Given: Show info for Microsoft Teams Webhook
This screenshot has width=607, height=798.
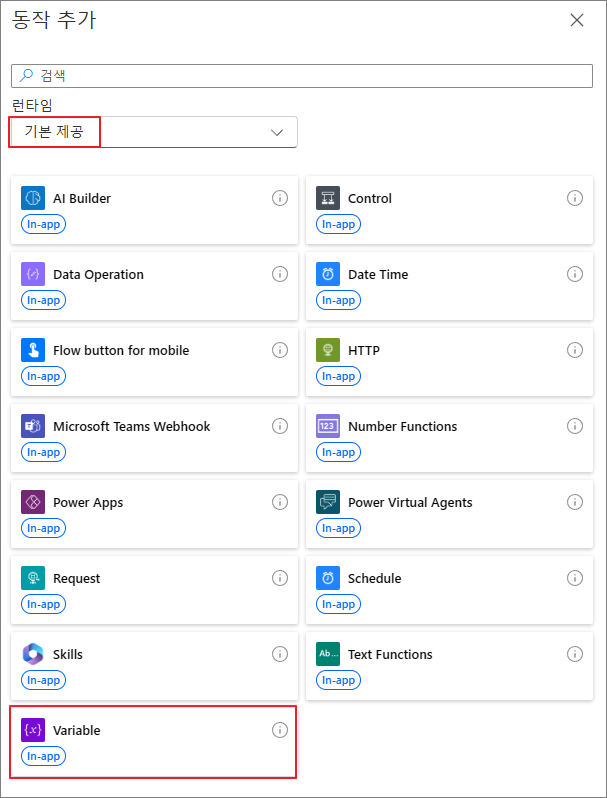Looking at the screenshot, I should (280, 426).
